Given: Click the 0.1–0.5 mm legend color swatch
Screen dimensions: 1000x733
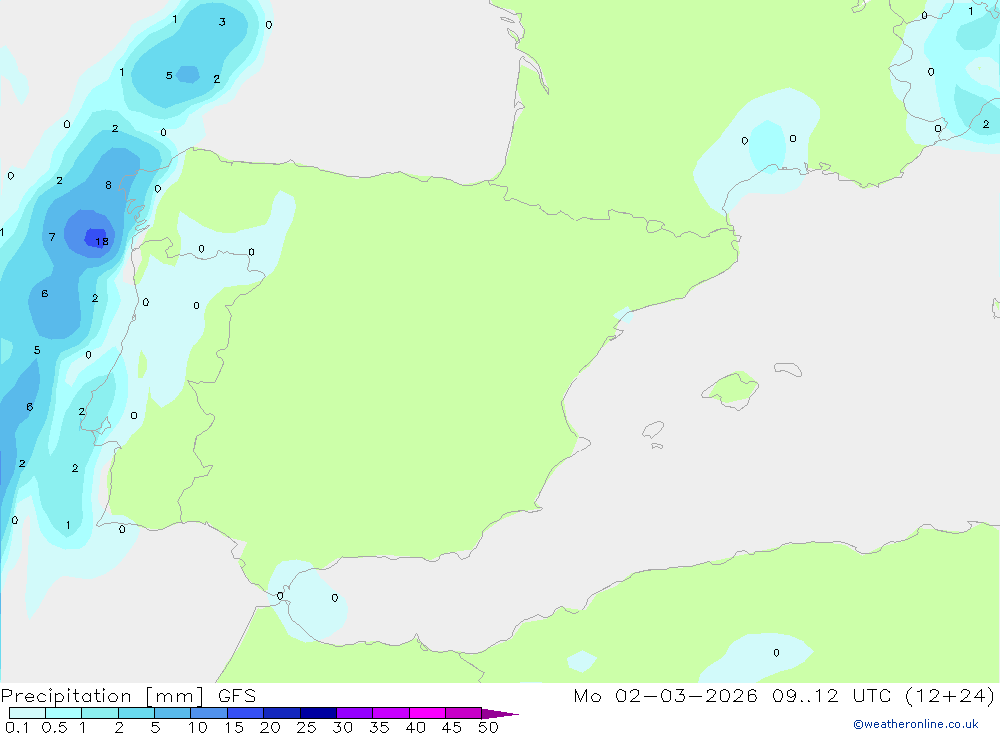Looking at the screenshot, I should tap(27, 713).
